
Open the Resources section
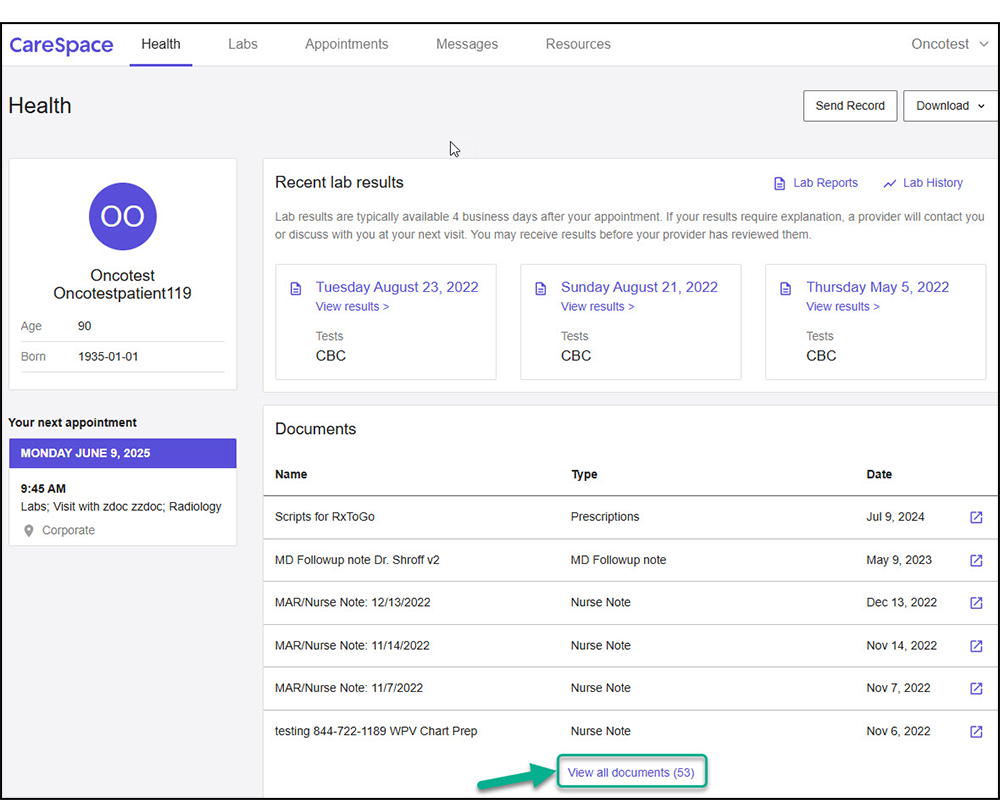(578, 44)
